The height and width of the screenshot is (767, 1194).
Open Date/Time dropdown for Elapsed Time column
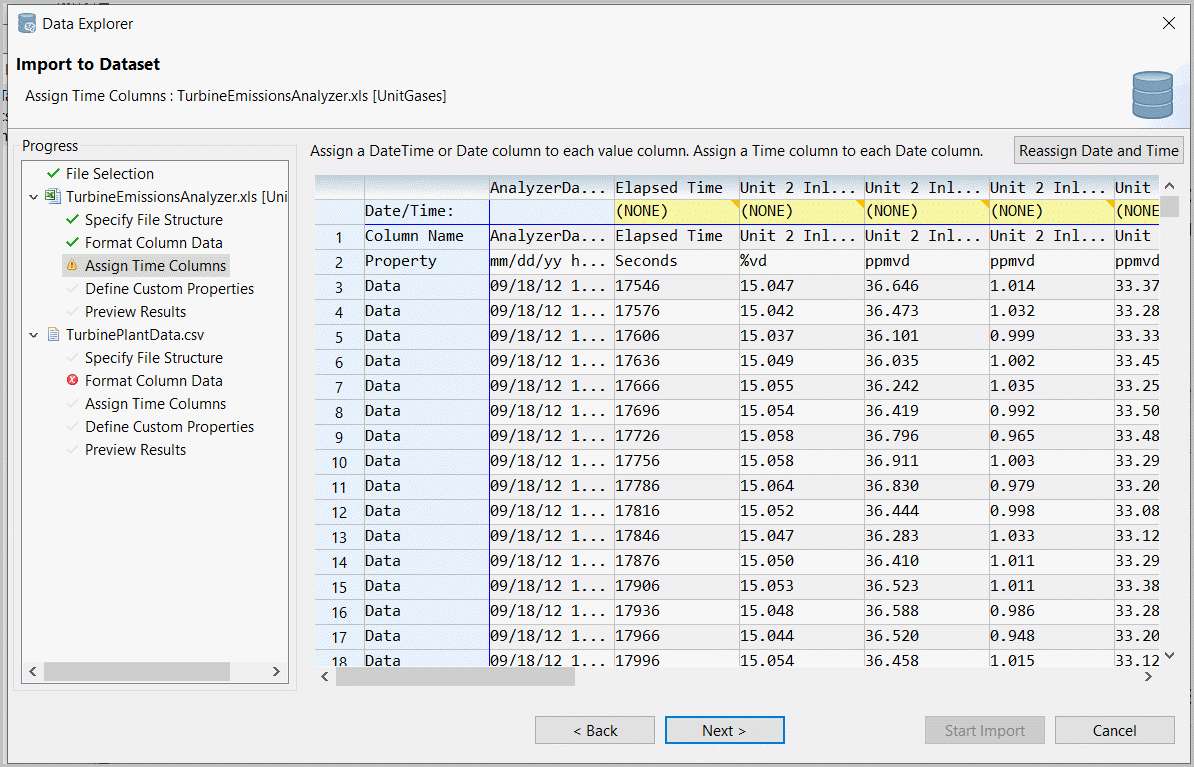(x=675, y=211)
